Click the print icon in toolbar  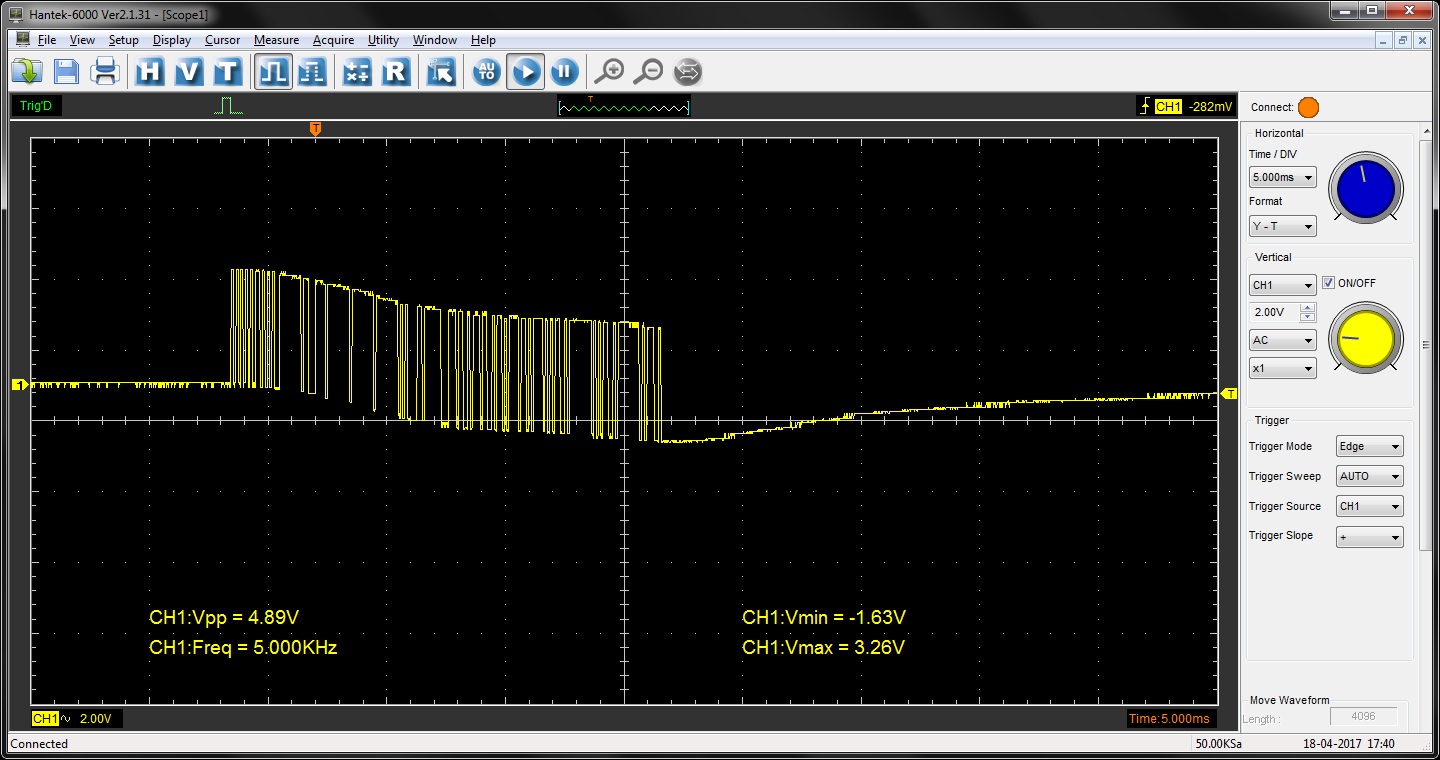tap(105, 72)
